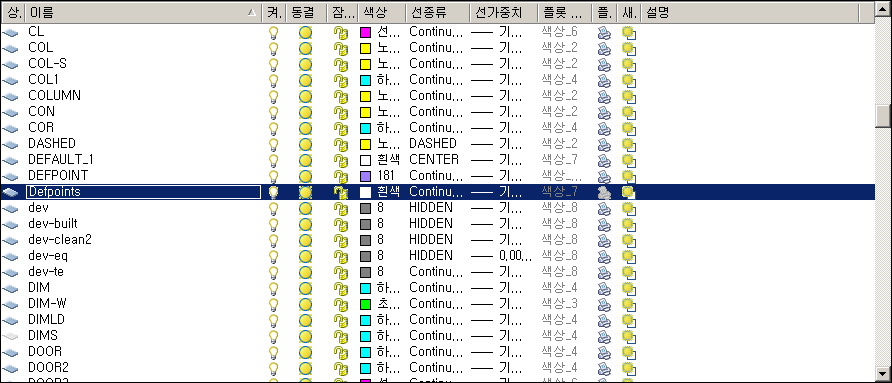Select the DIMS layer name
The height and width of the screenshot is (383, 892).
click(43, 335)
